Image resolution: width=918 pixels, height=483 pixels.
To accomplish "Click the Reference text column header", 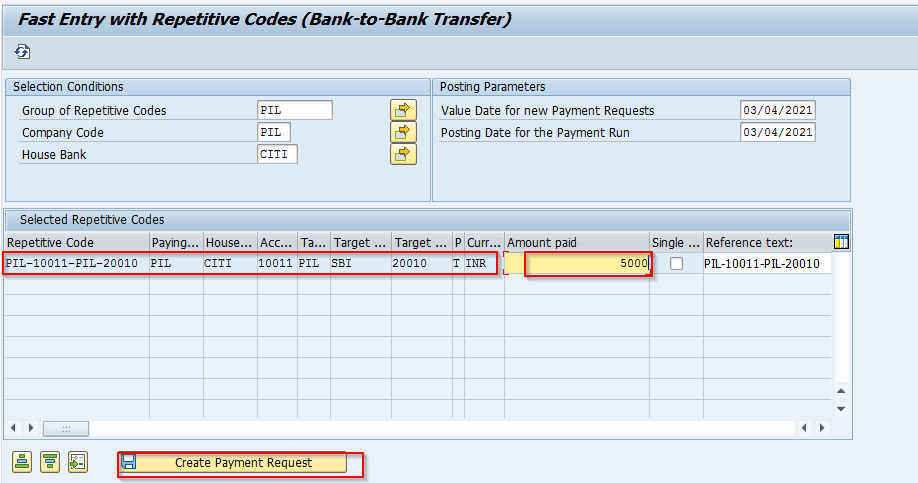I will pyautogui.click(x=767, y=242).
